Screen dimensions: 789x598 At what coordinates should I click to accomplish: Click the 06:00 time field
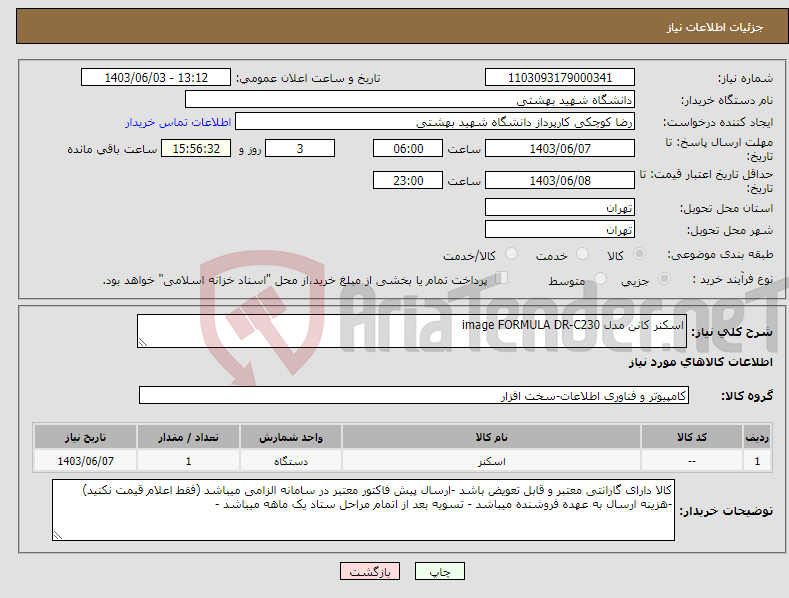click(408, 148)
